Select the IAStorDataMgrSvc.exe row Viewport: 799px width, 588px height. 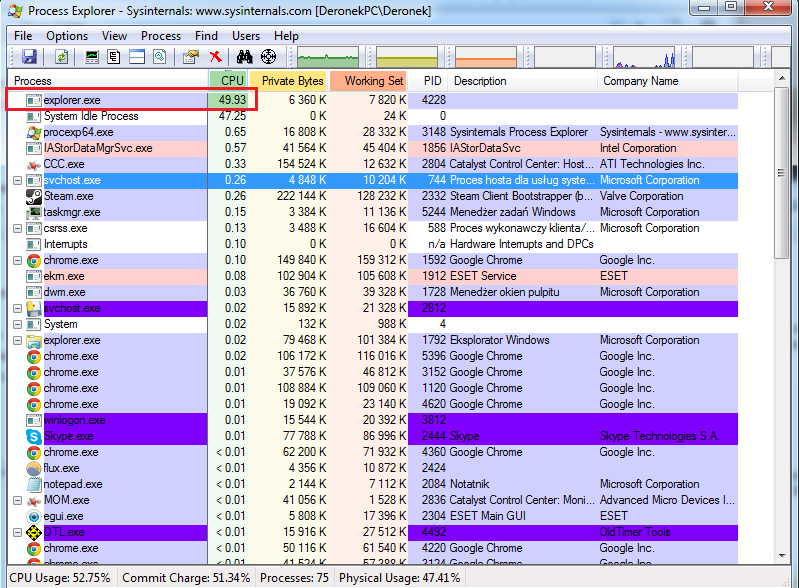[372, 148]
